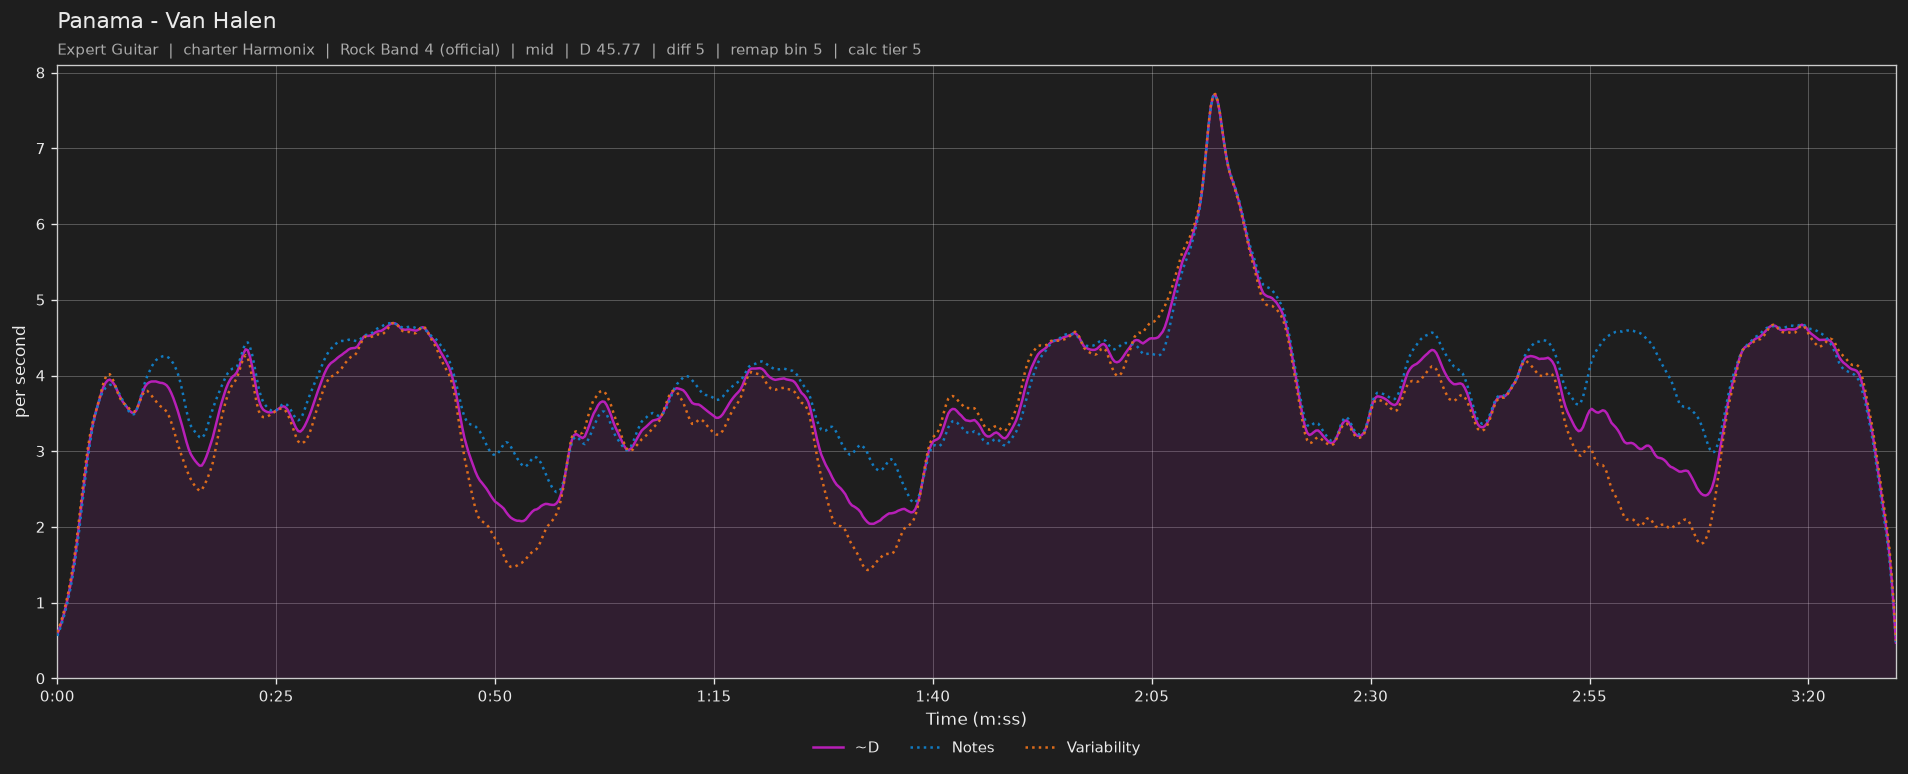Image resolution: width=1908 pixels, height=774 pixels.
Task: Click the '2:55' x-axis tick label
Action: tap(1589, 696)
